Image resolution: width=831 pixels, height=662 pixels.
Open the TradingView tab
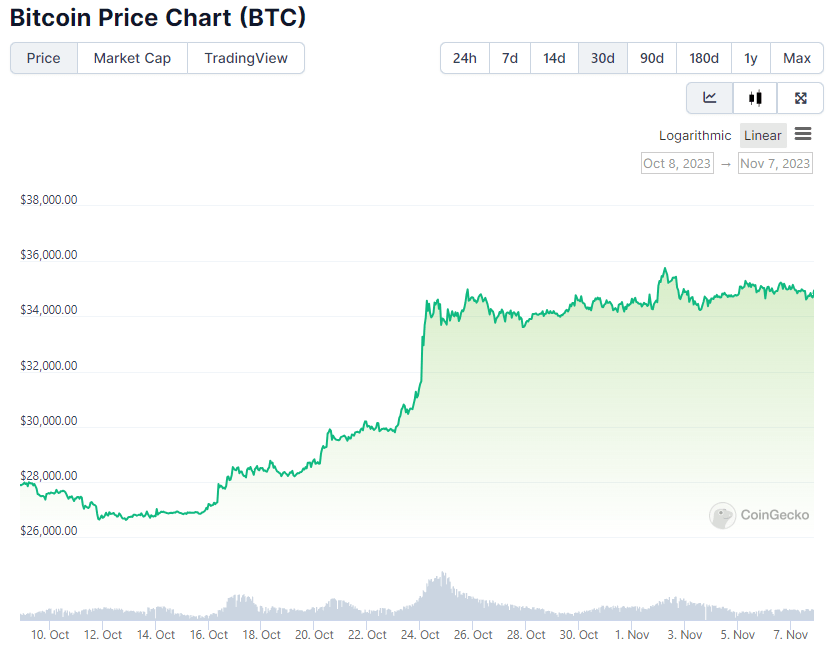(246, 58)
